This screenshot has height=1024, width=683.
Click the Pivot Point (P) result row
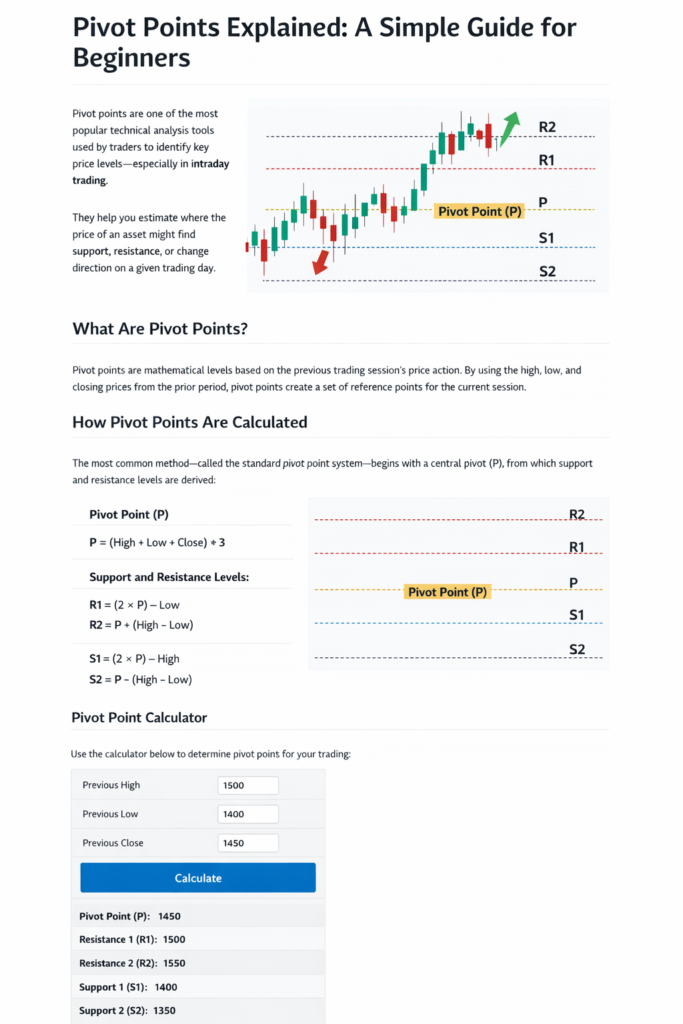198,916
